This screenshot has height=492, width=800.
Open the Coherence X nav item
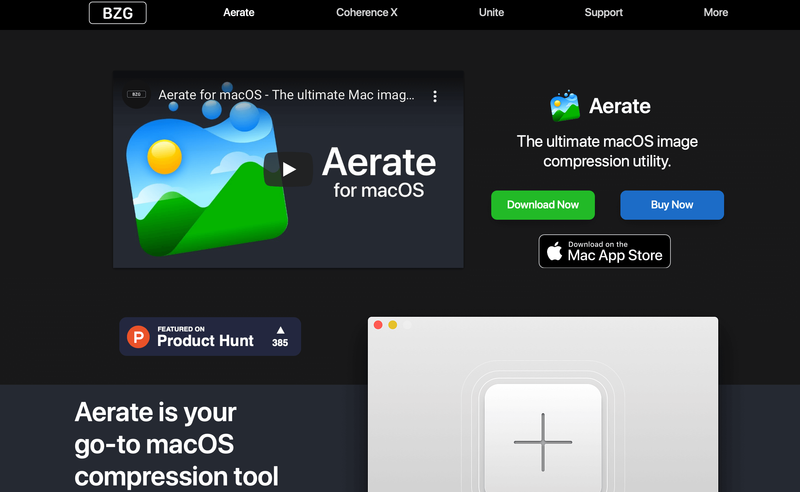coord(366,12)
